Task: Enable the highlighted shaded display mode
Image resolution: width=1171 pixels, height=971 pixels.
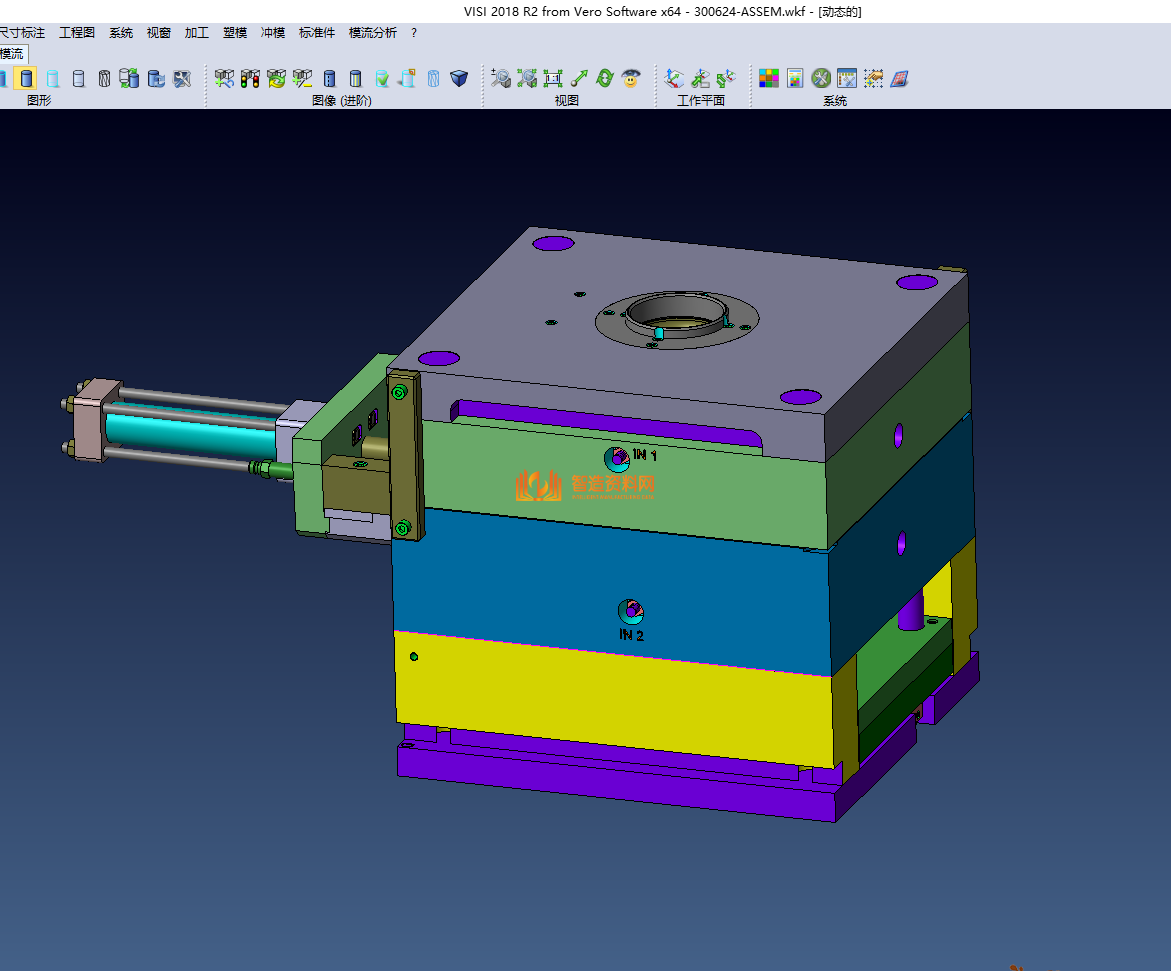Action: pos(26,78)
